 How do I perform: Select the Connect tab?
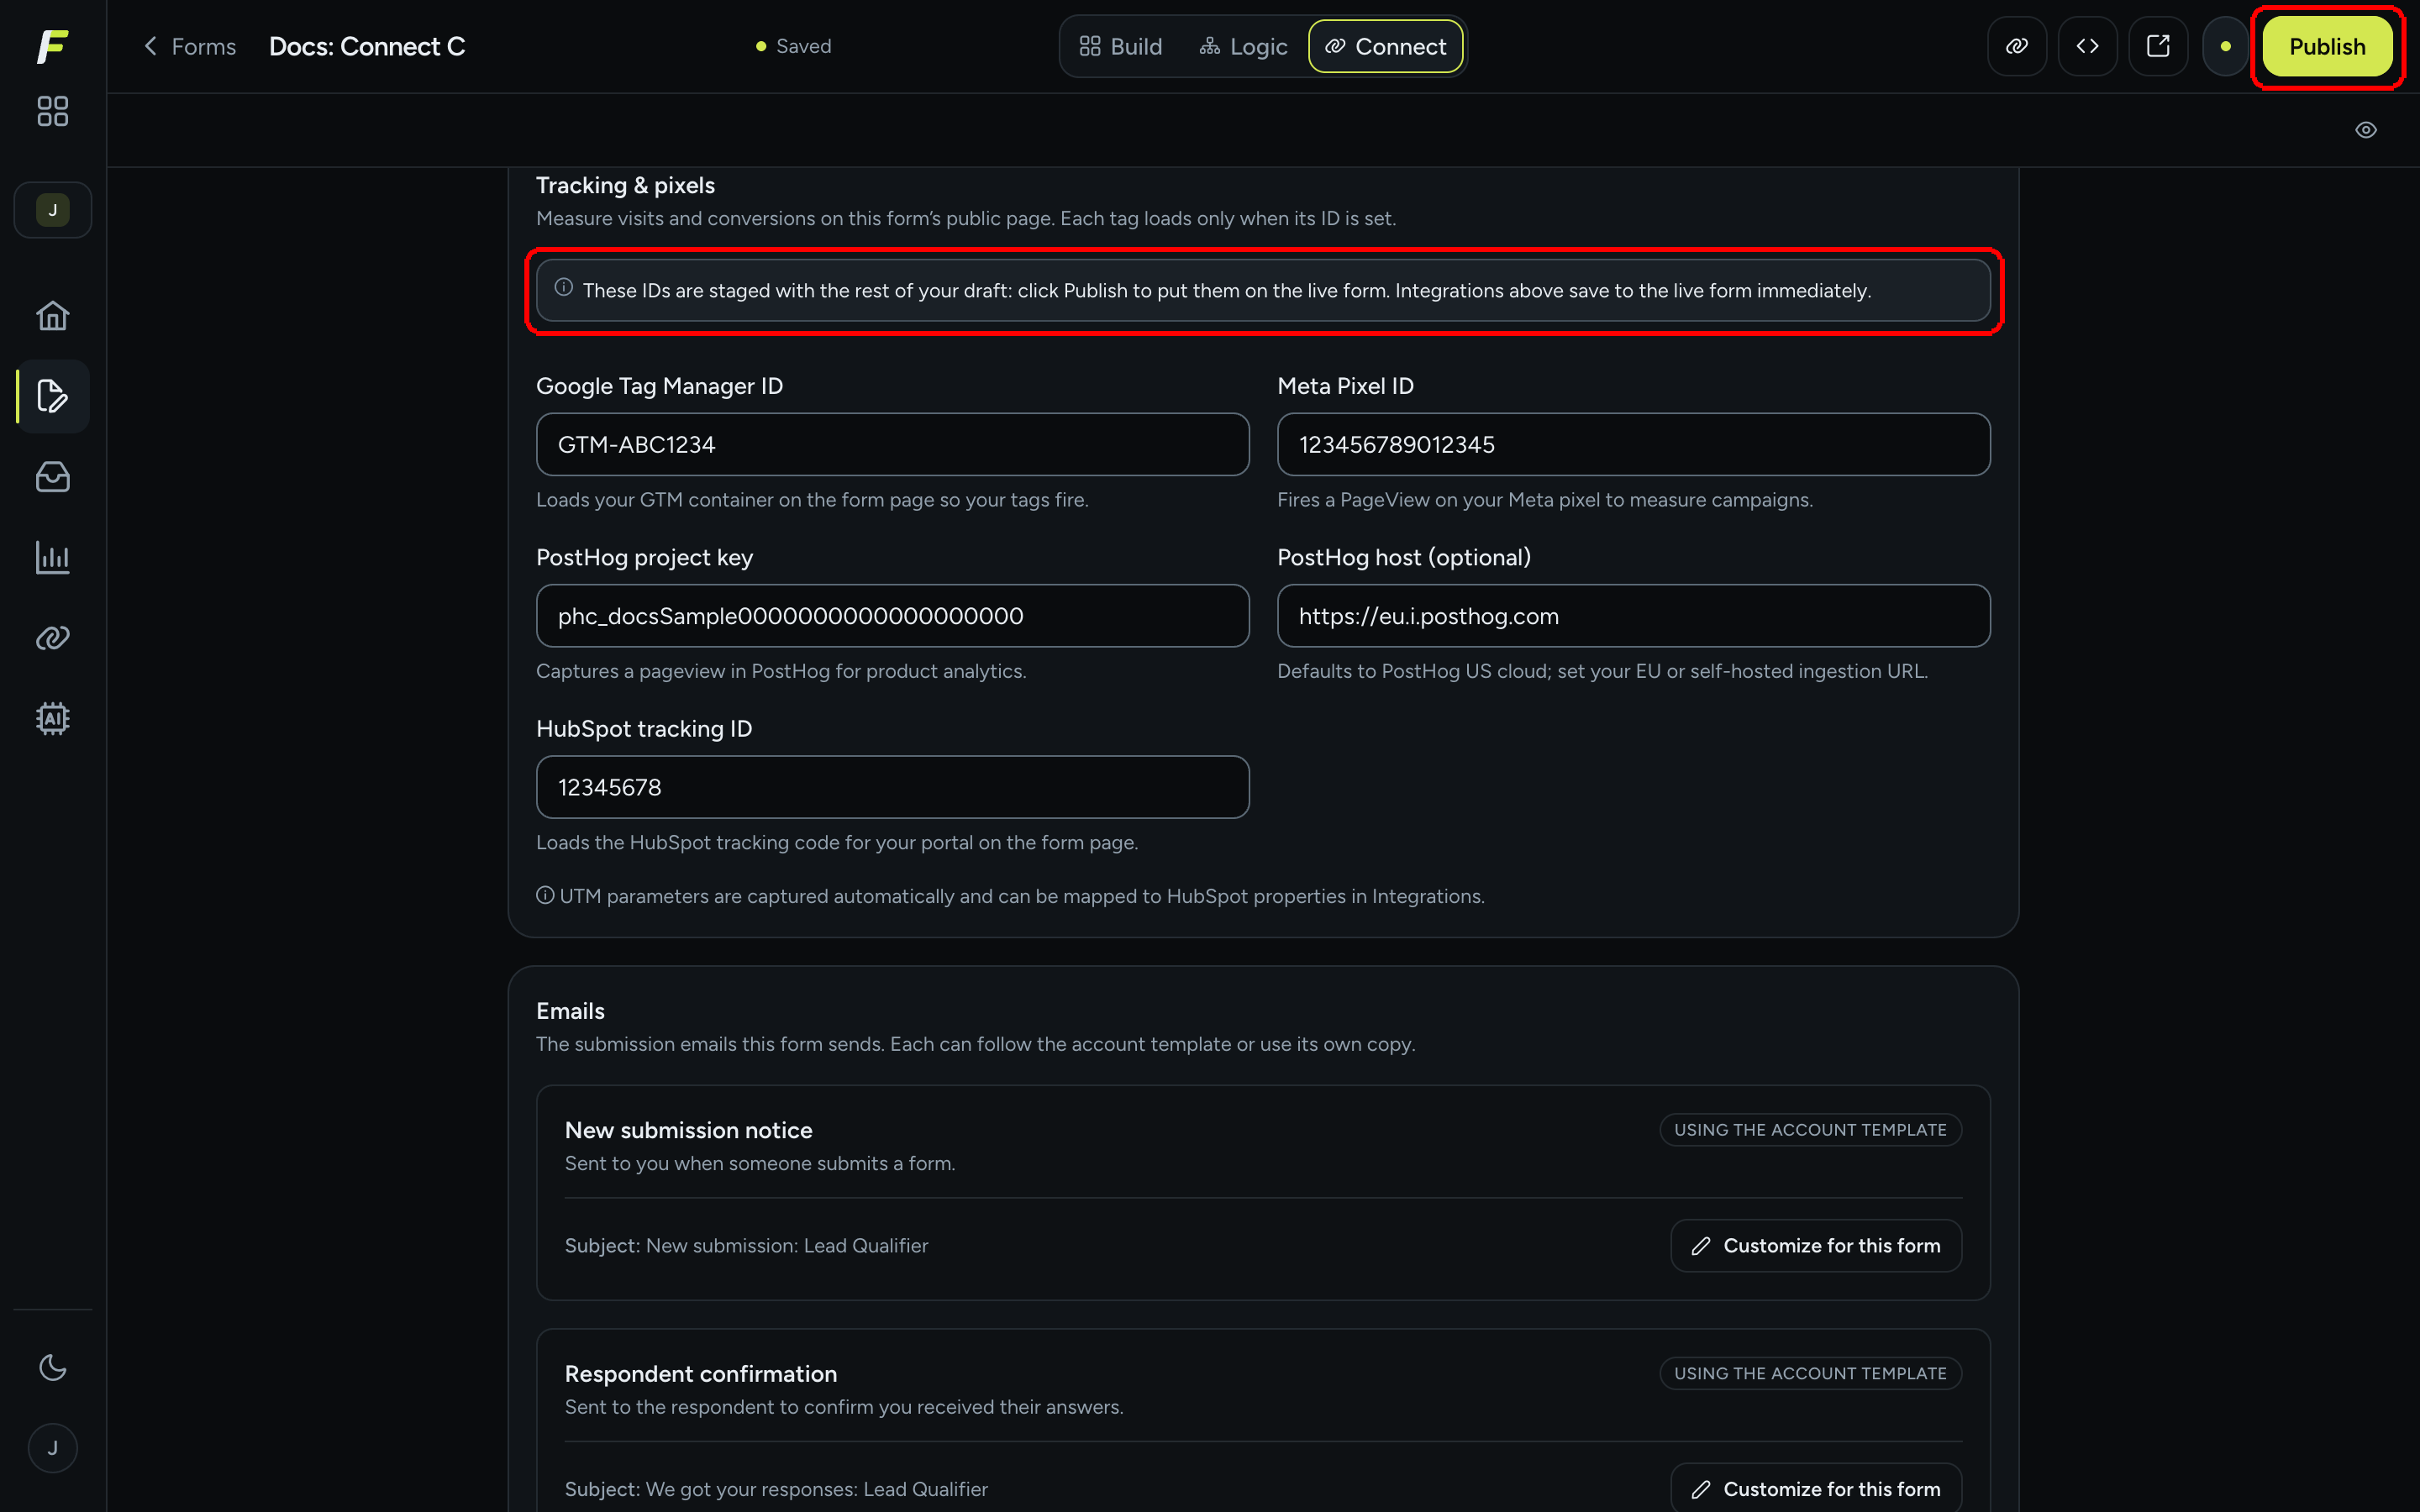[x=1385, y=46]
